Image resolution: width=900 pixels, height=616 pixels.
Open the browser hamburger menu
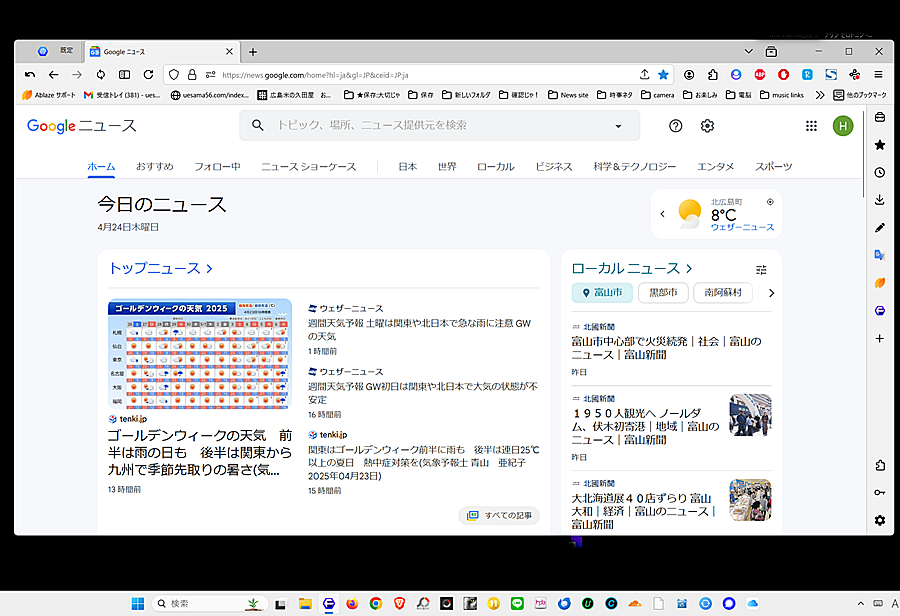878,75
